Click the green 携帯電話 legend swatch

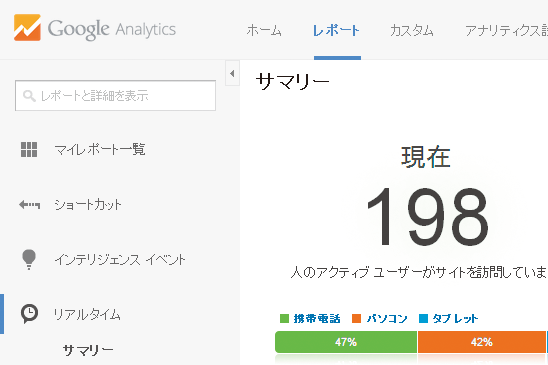pyautogui.click(x=284, y=319)
